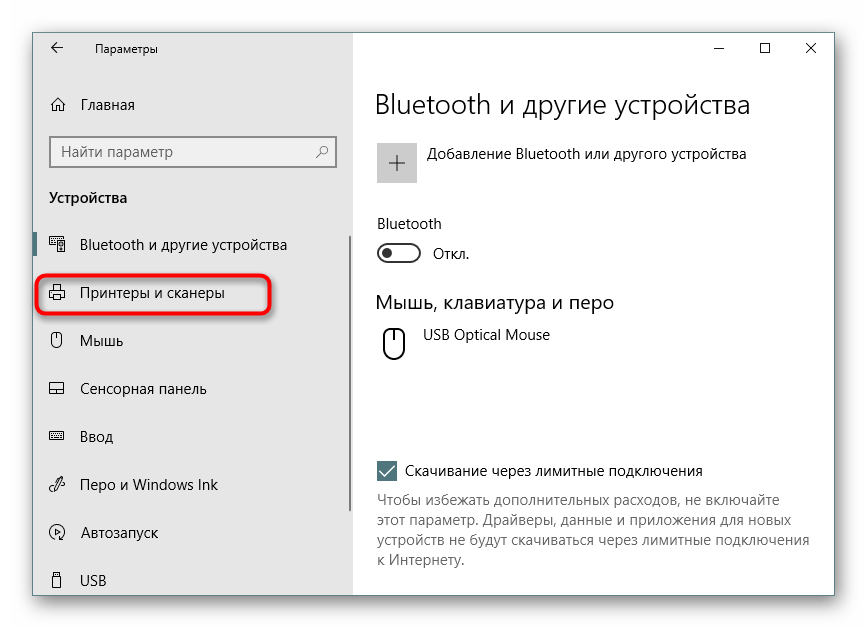The width and height of the screenshot is (867, 628).
Task: Click the search magnifier icon
Action: coord(323,152)
